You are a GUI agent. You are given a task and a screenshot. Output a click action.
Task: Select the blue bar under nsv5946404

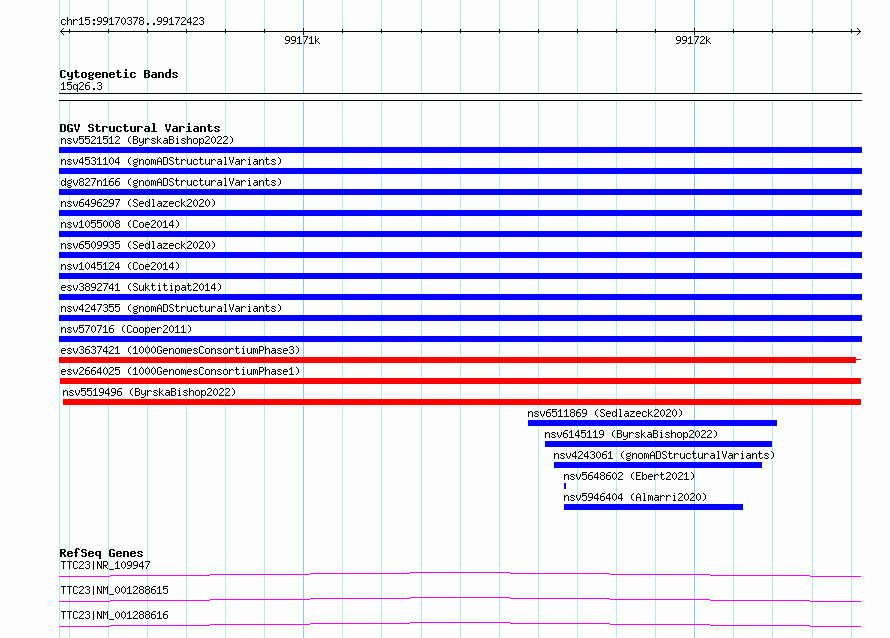(653, 507)
